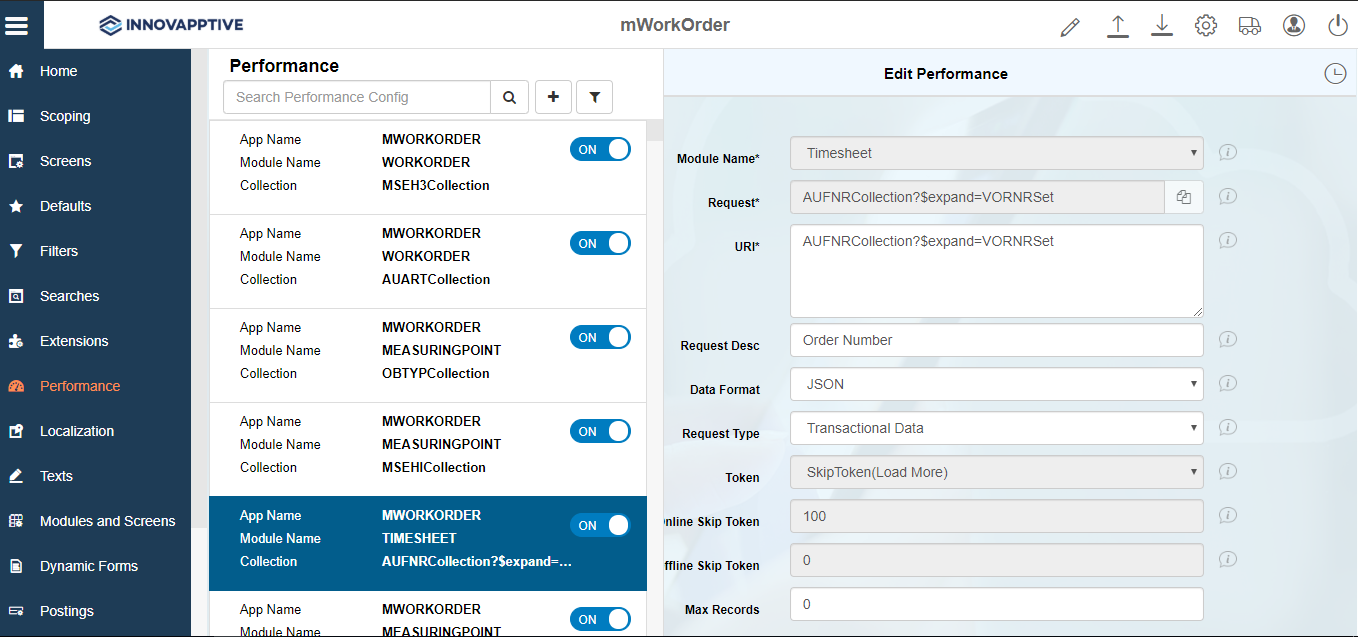Open the Request Type dropdown

(x=996, y=428)
